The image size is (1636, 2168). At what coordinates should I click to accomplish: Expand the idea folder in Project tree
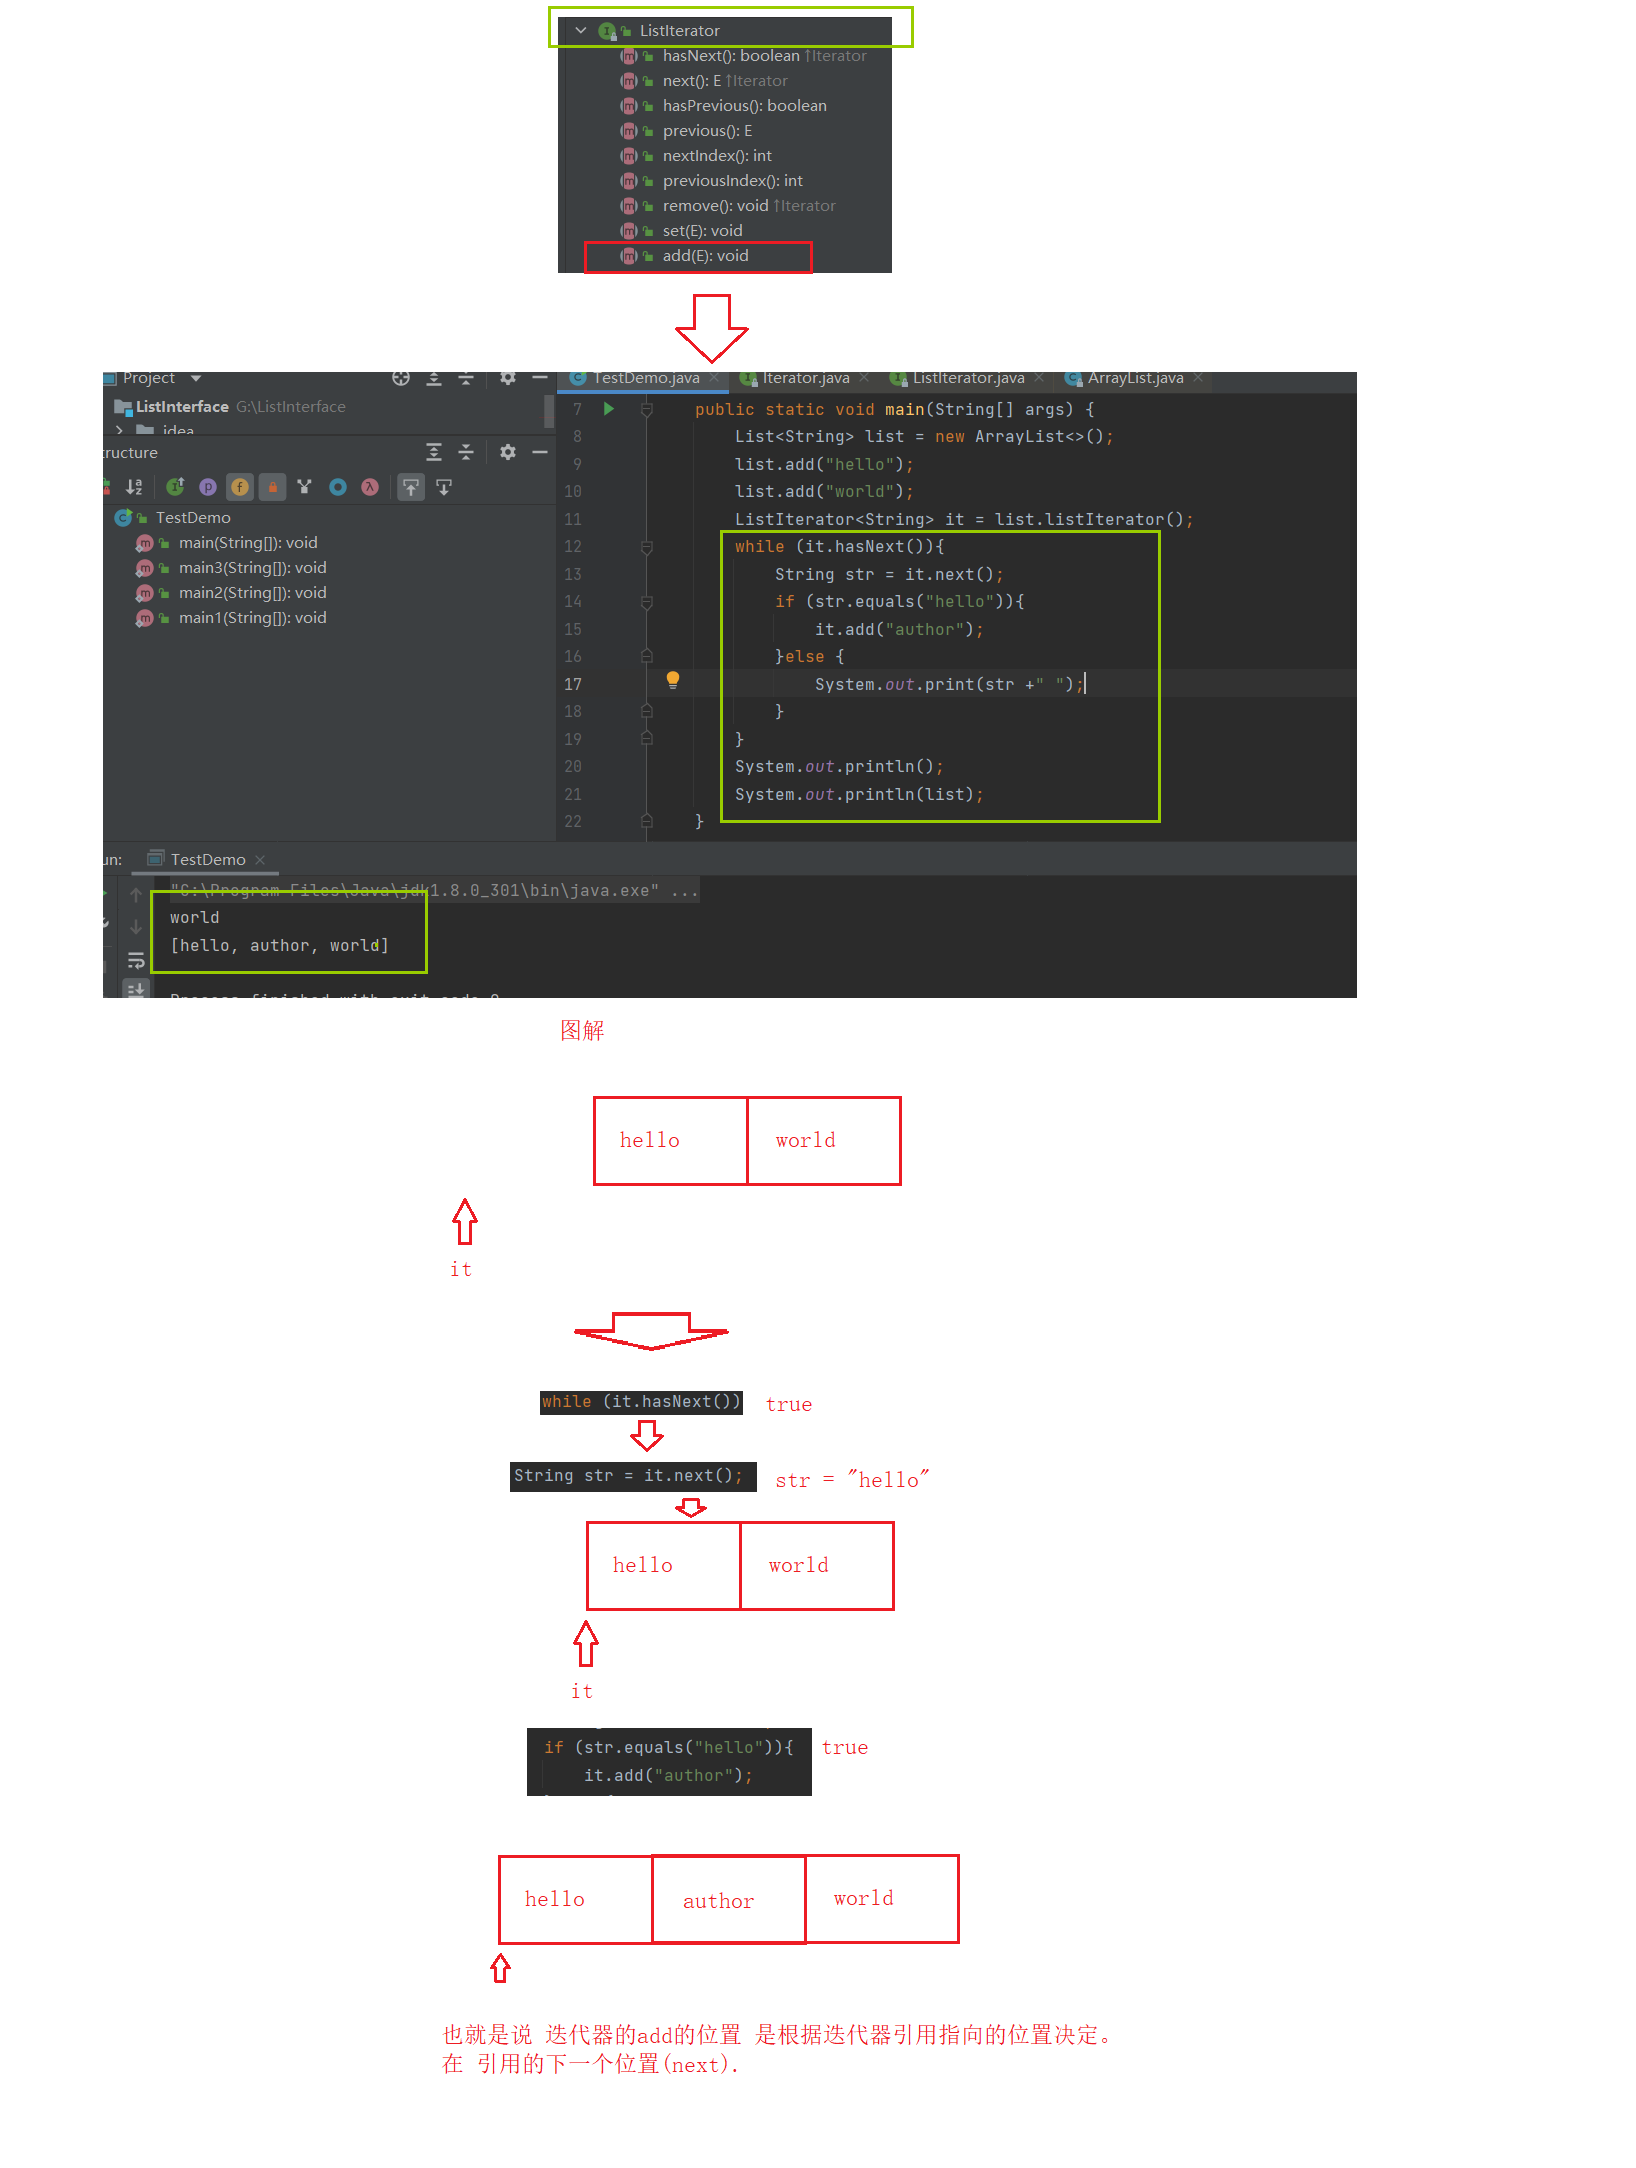119,430
